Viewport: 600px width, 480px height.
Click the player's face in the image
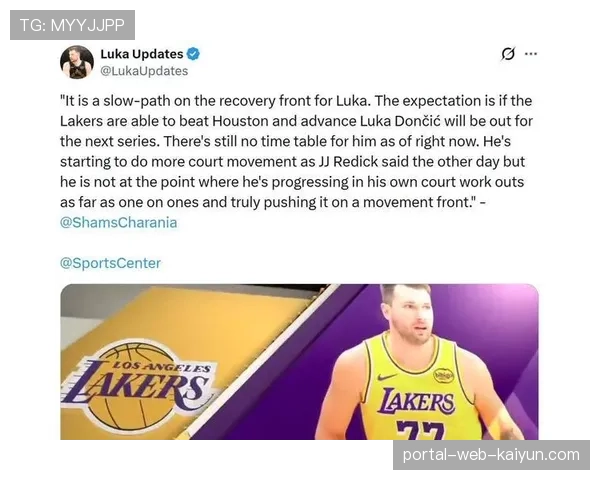coord(413,320)
